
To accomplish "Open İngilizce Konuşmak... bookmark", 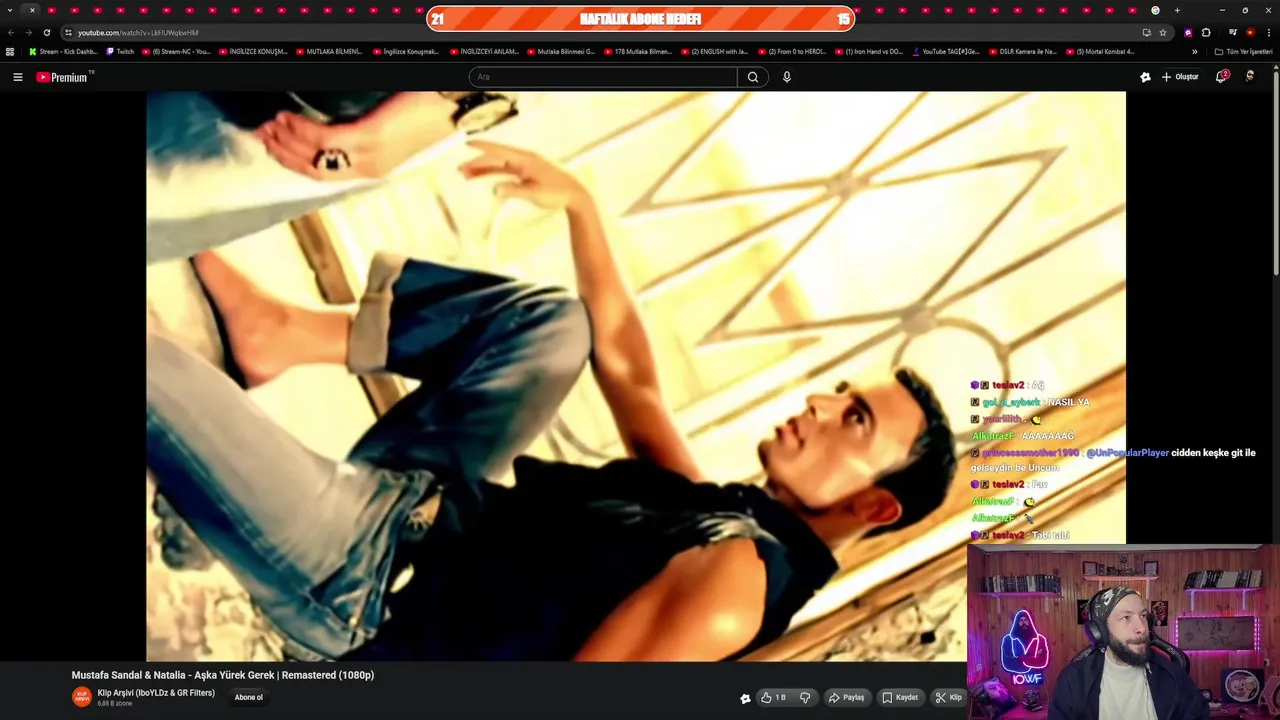I will point(407,51).
